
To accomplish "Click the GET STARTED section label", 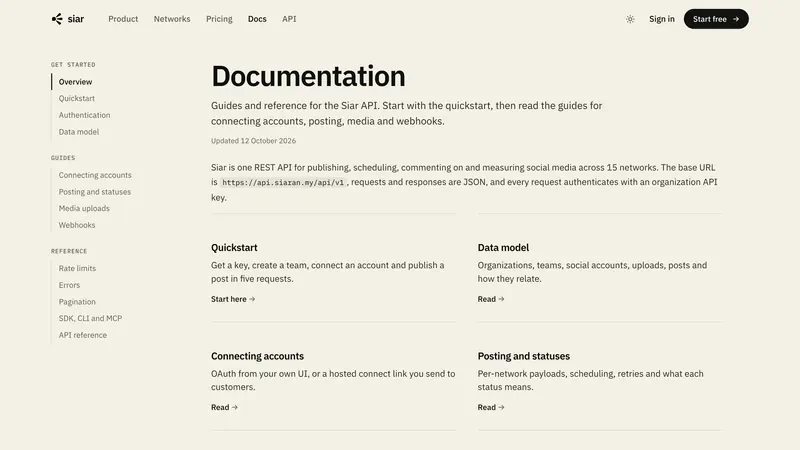I will (73, 65).
